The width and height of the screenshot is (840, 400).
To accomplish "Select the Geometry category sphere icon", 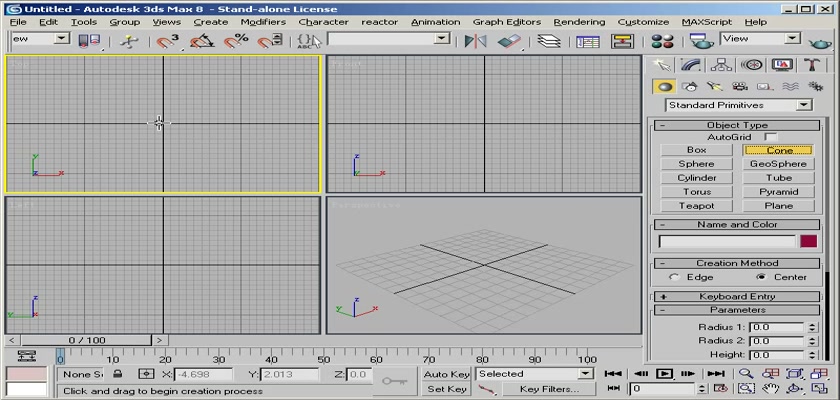I will point(664,86).
